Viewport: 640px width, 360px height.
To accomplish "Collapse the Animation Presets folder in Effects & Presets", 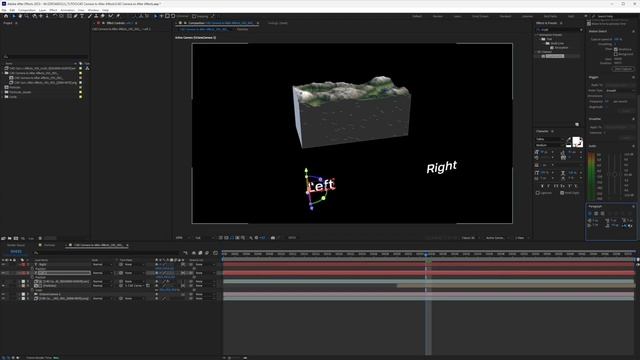I will [x=535, y=35].
